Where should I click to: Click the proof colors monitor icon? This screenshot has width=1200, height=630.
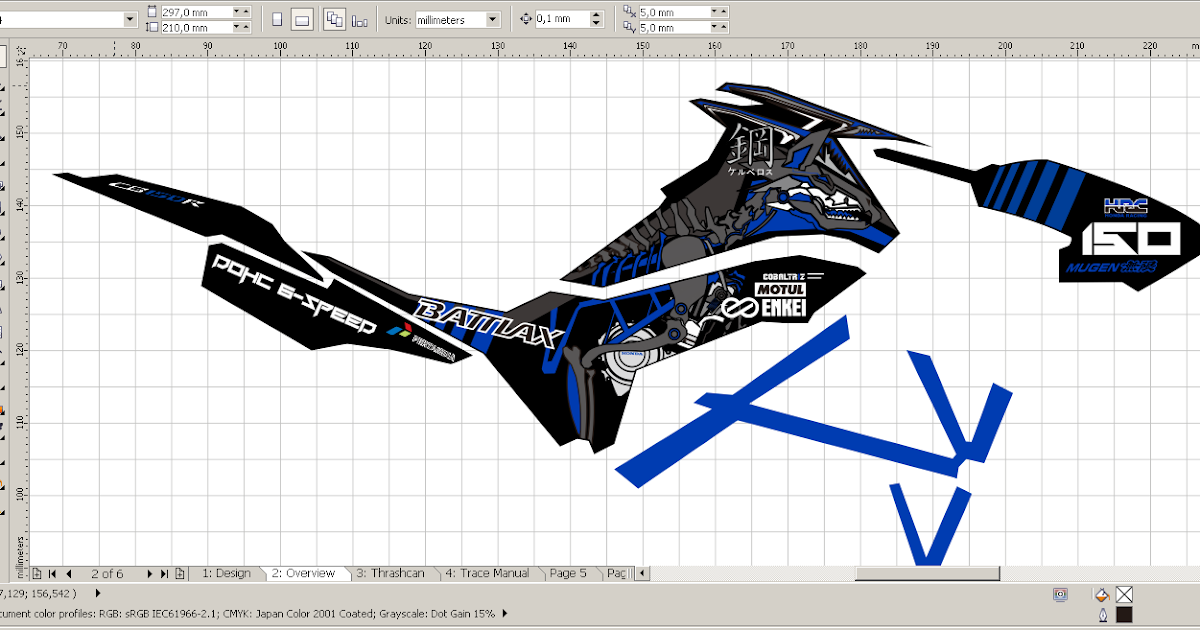tap(1059, 595)
